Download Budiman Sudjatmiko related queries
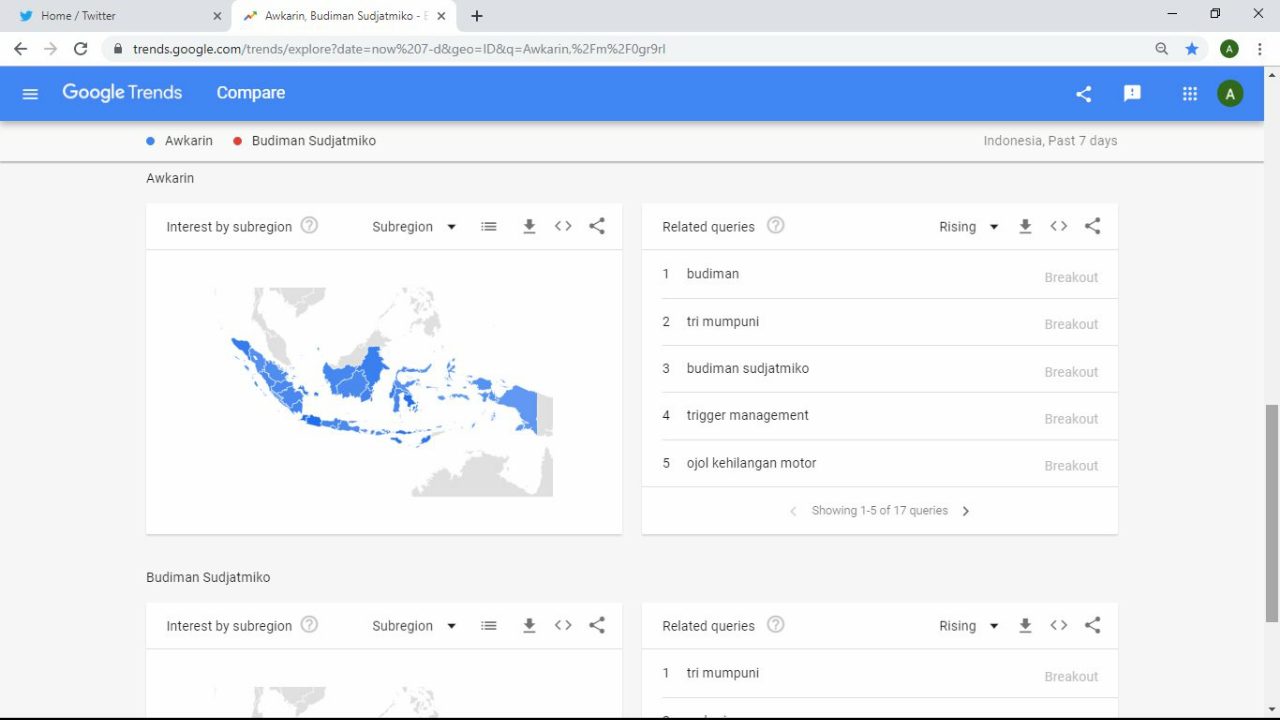 [1025, 625]
